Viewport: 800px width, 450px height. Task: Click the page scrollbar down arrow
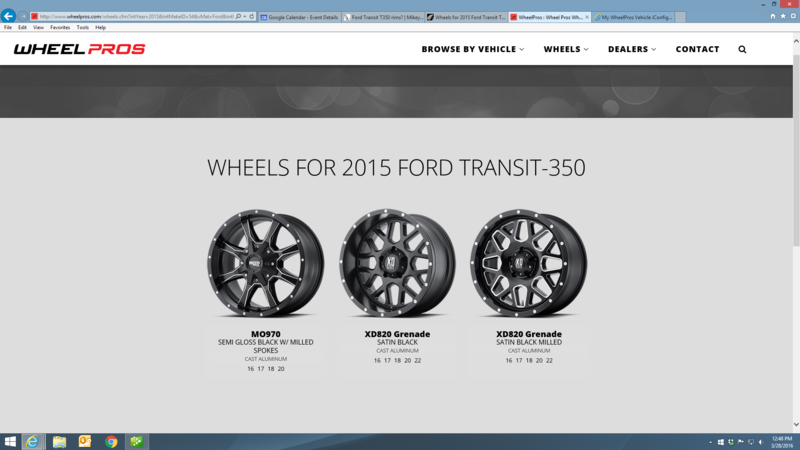[796, 424]
